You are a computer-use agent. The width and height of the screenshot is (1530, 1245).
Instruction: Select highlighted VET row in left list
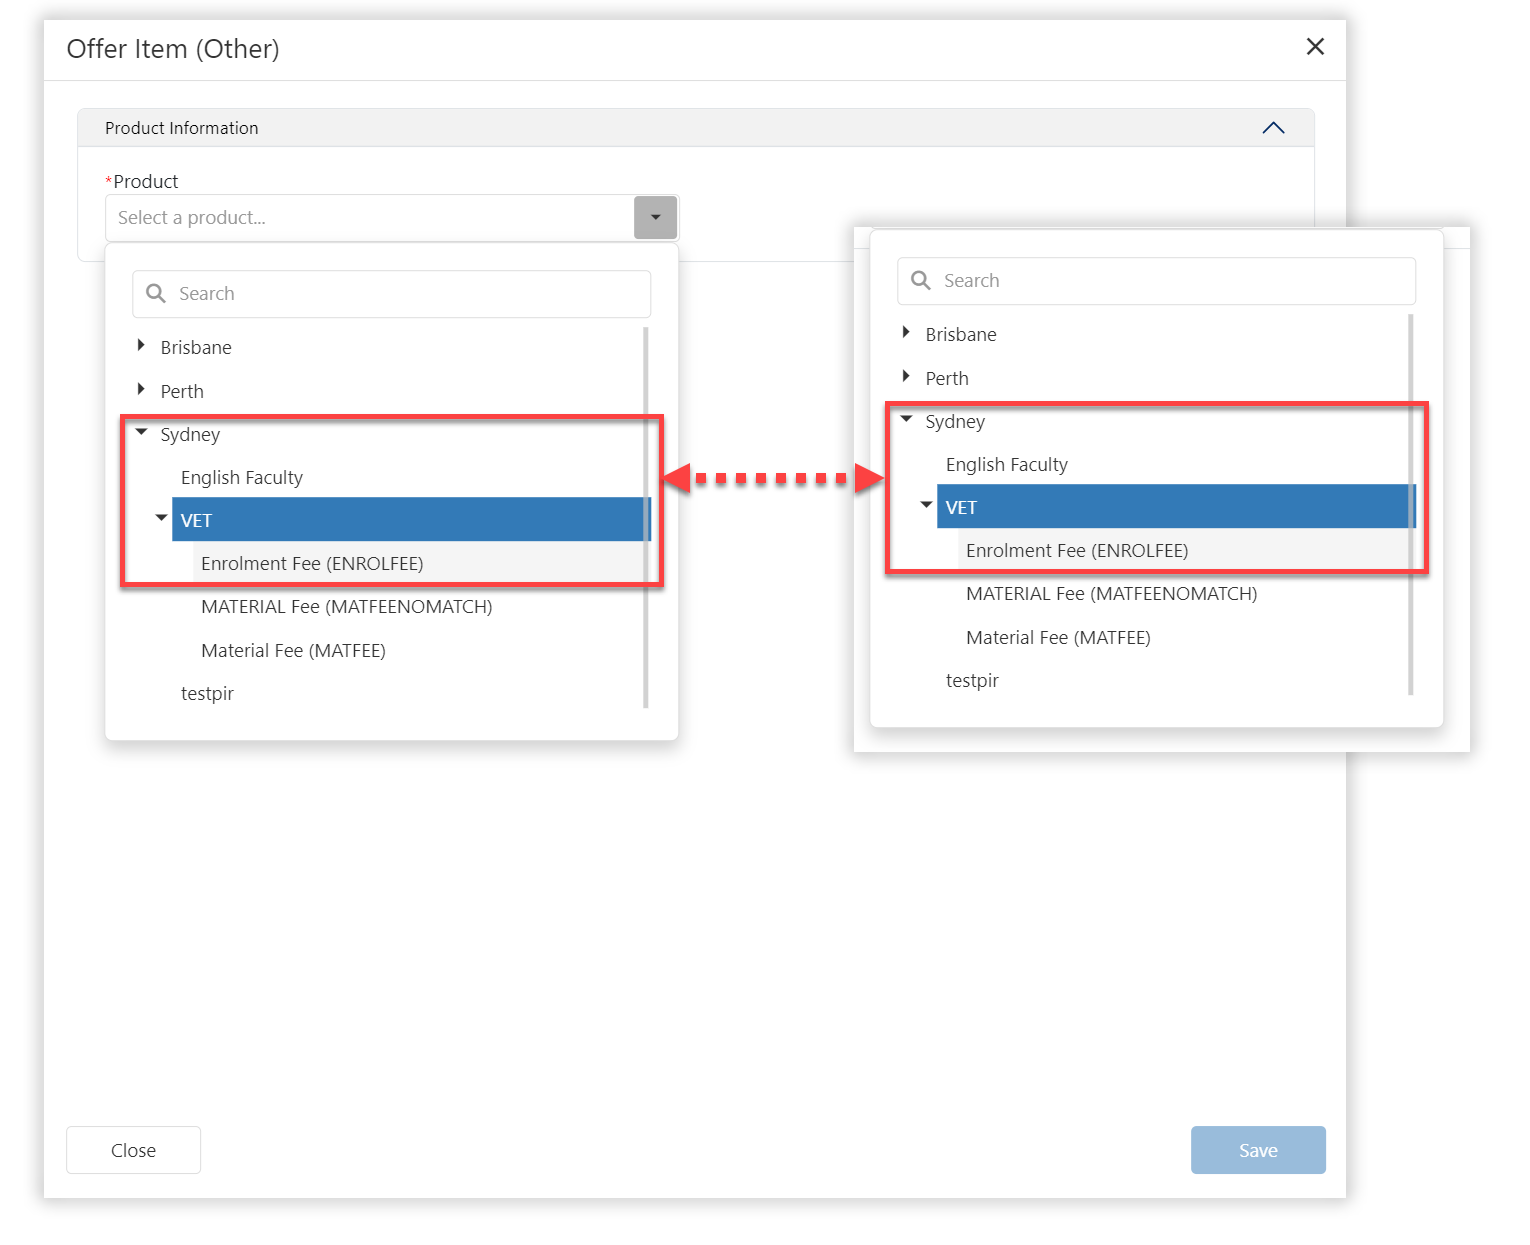pos(411,520)
